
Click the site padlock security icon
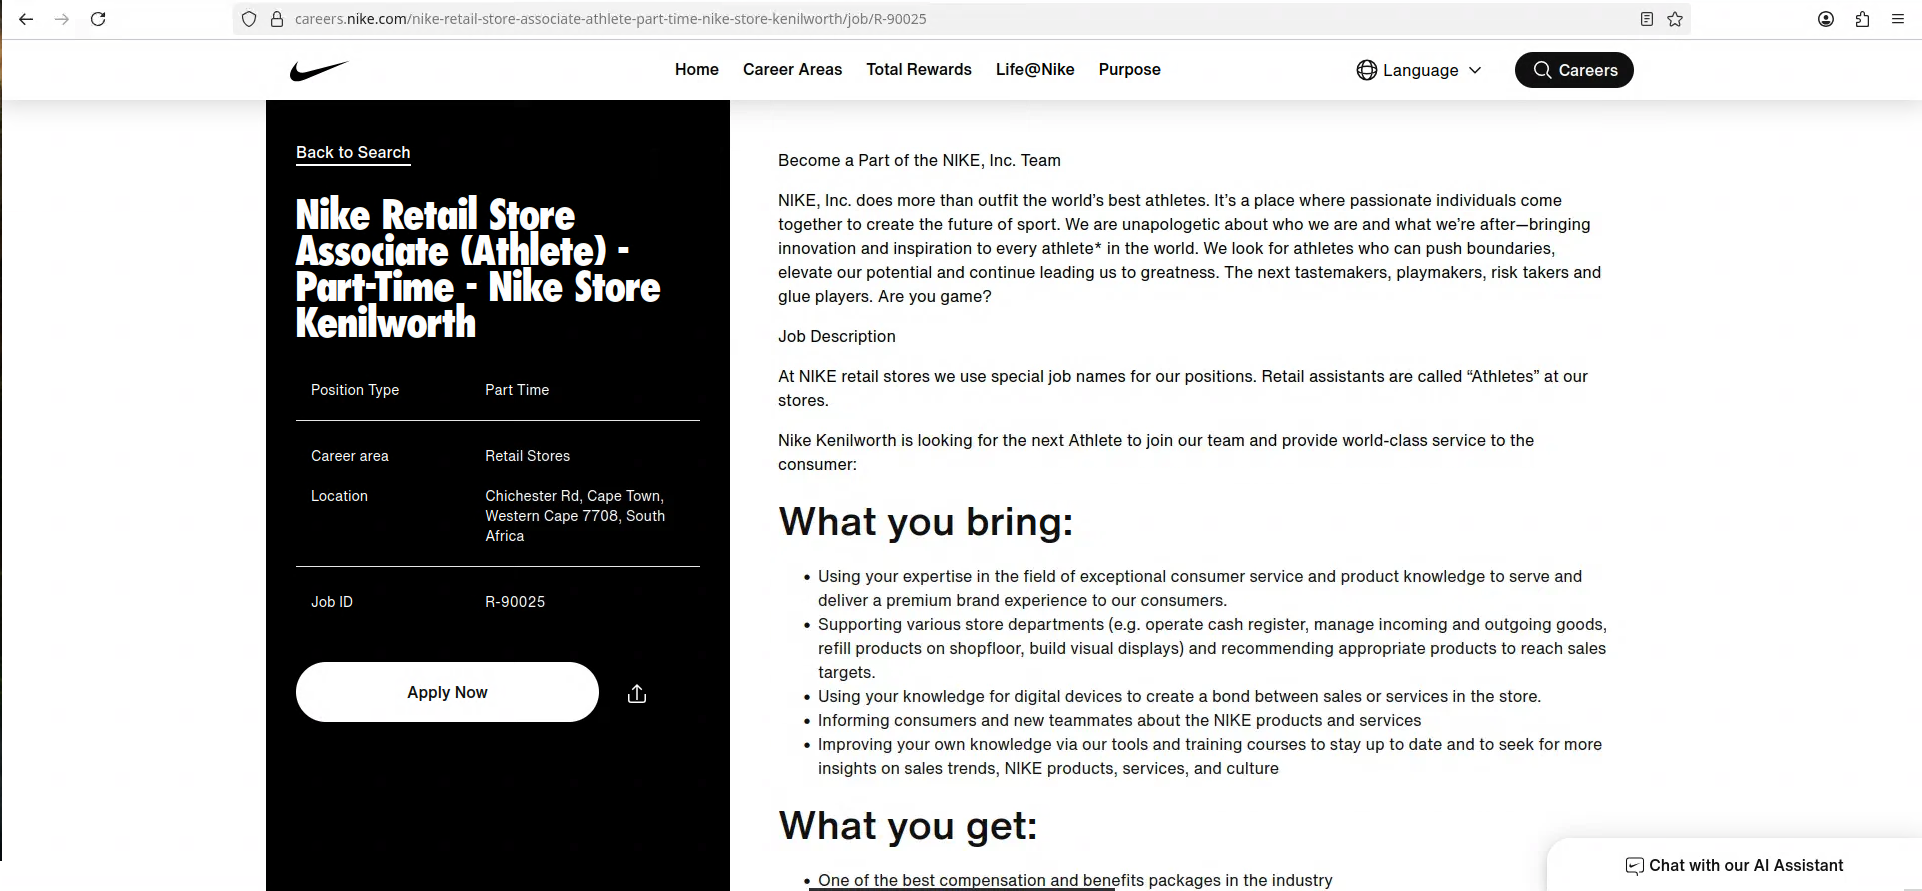point(277,19)
